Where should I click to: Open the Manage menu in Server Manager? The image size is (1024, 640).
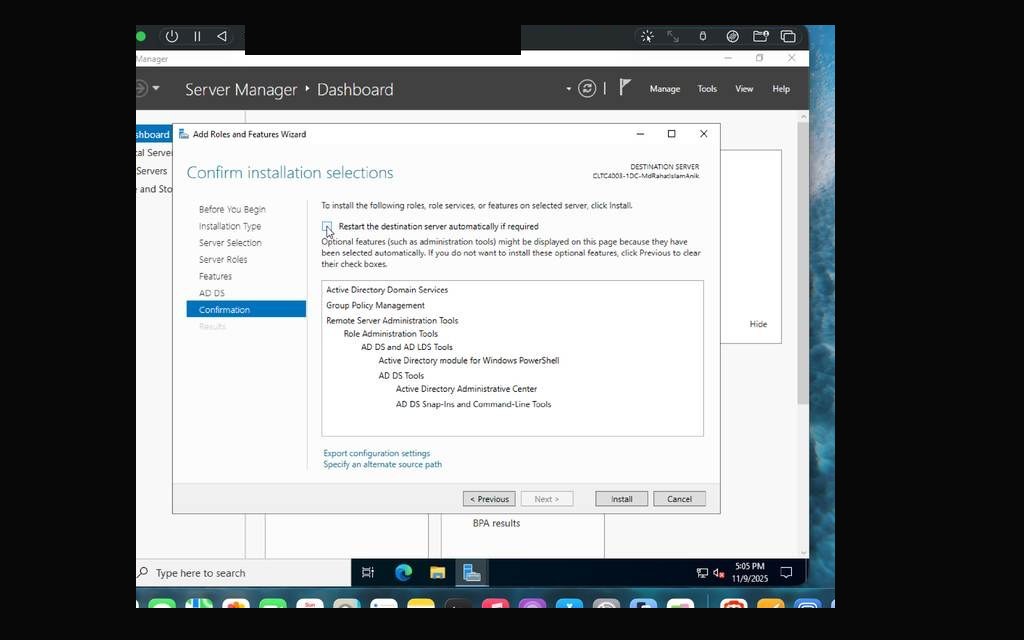665,89
